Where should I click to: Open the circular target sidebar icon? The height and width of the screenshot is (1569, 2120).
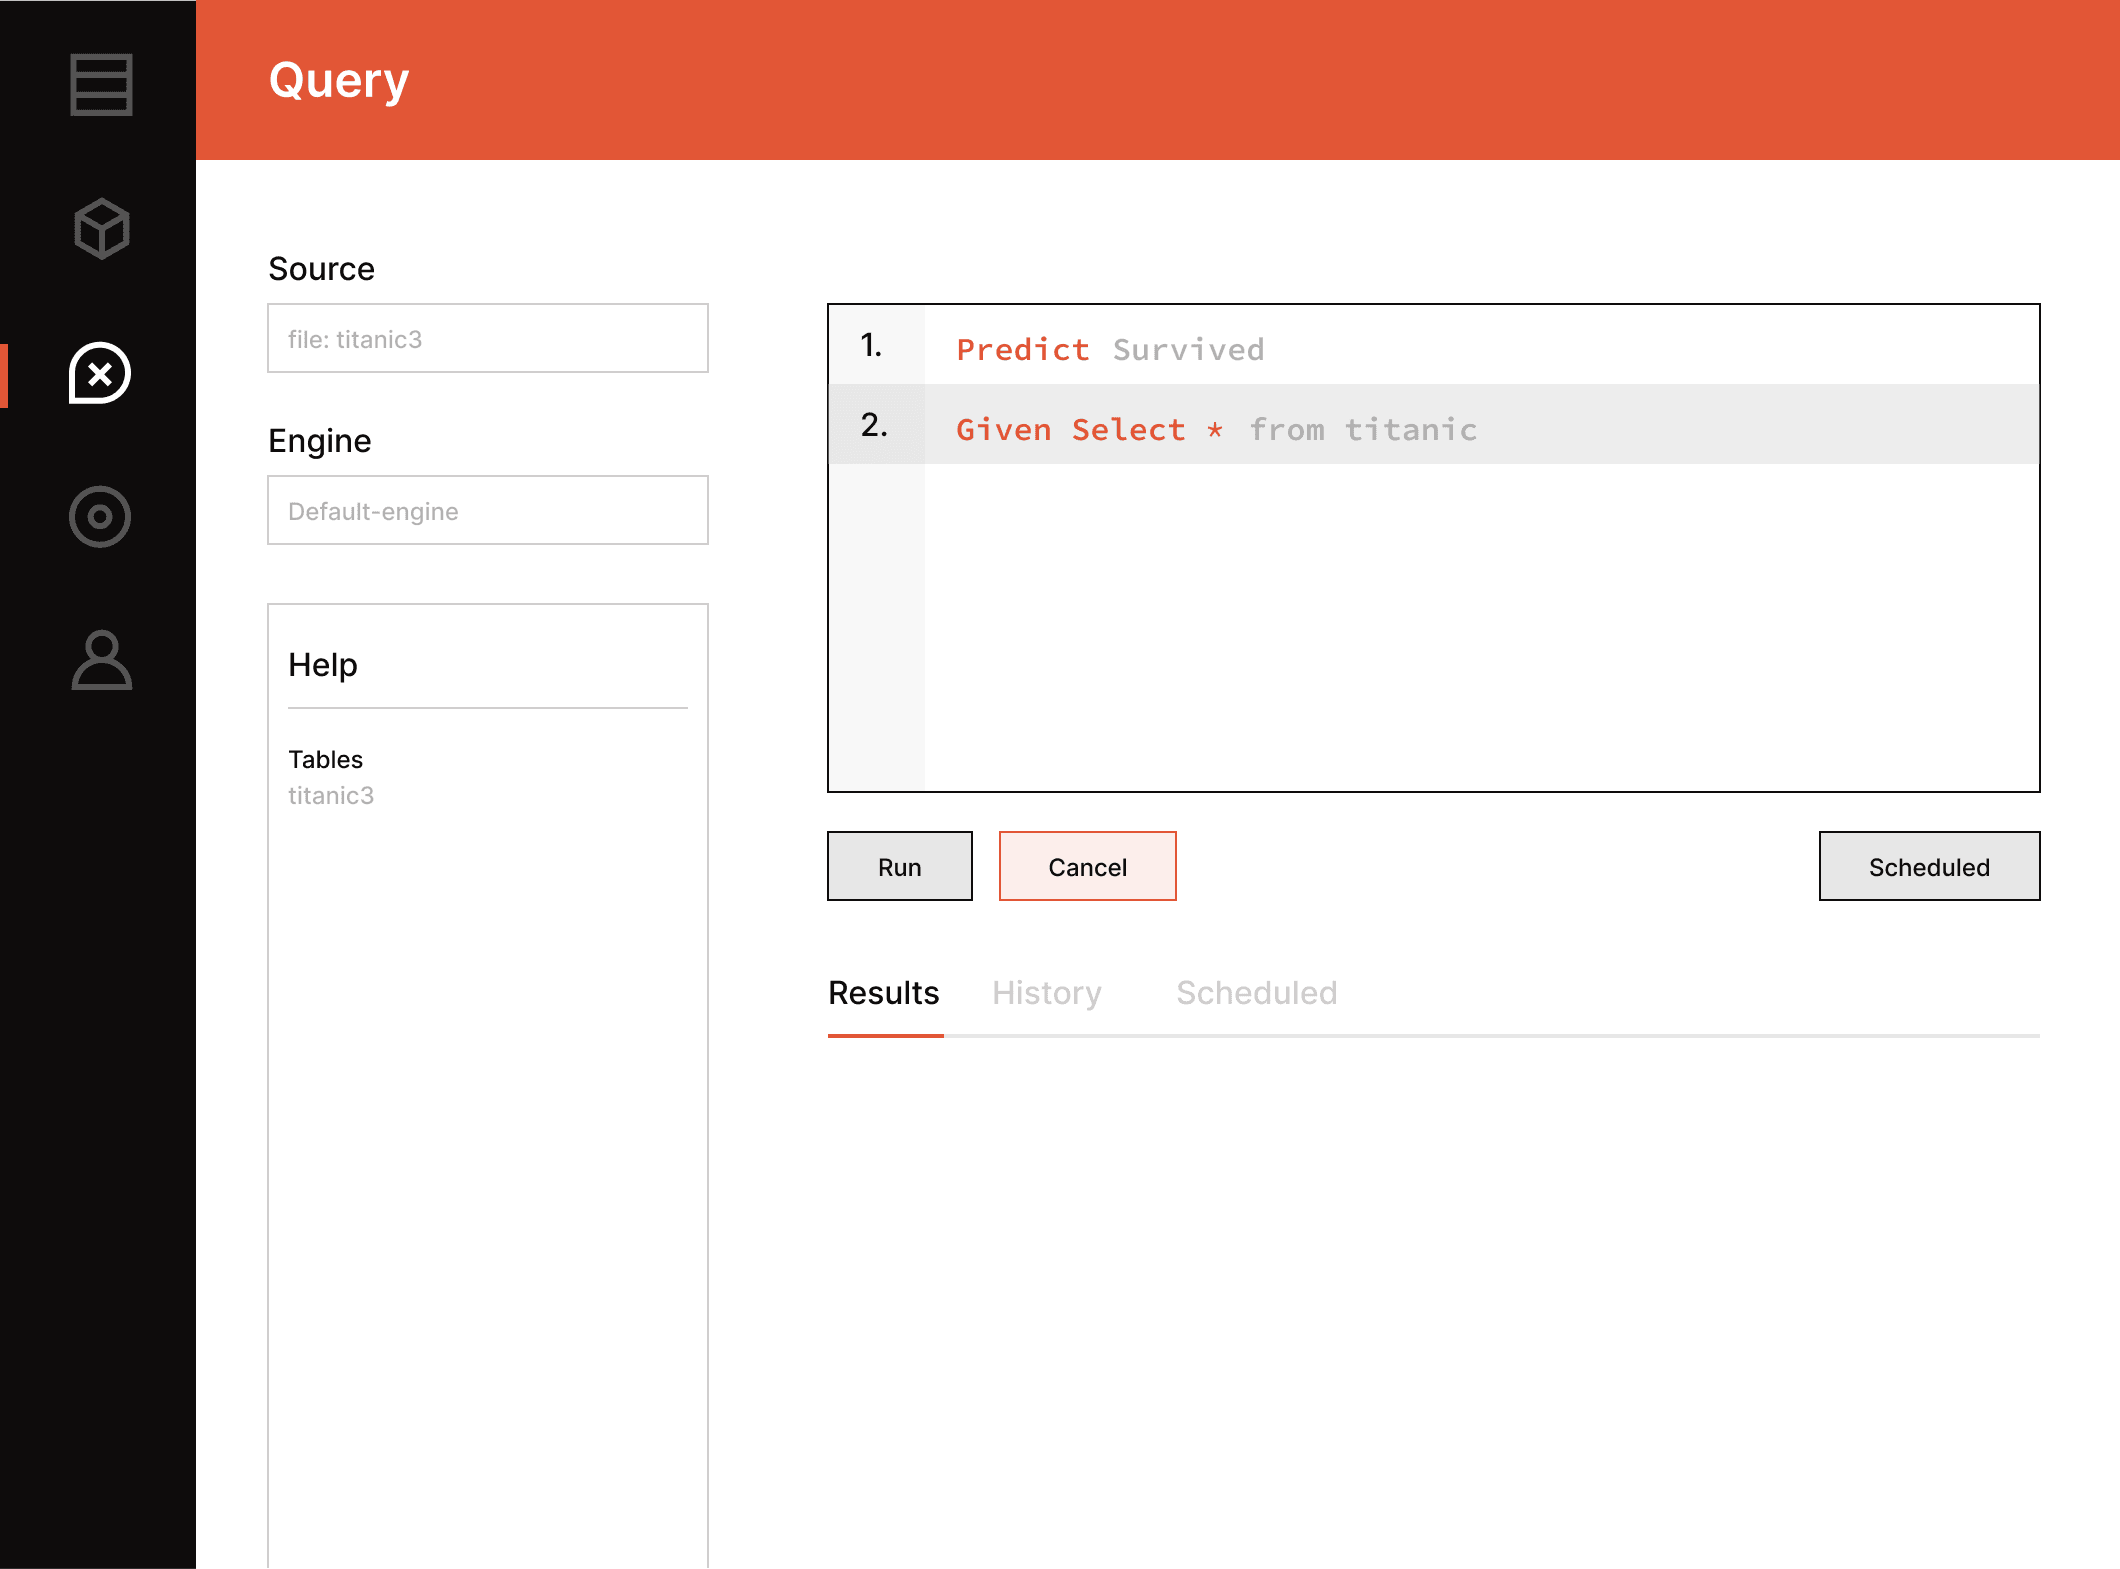click(100, 517)
